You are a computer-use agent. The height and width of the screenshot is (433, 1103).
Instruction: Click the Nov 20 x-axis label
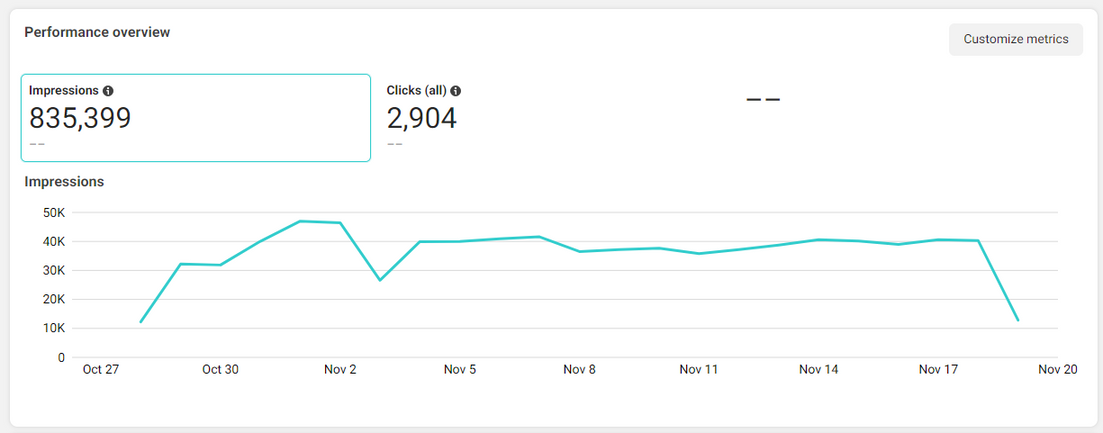(x=1057, y=370)
